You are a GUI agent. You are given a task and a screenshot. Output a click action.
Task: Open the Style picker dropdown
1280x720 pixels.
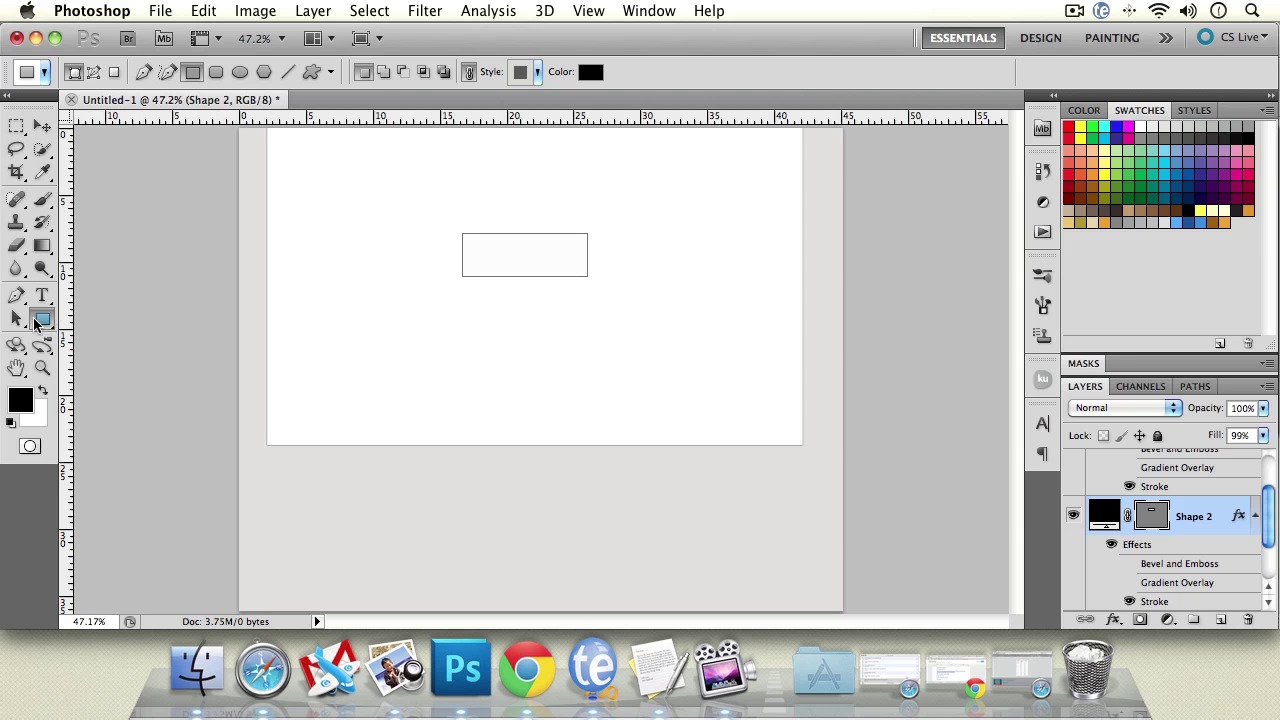(537, 72)
